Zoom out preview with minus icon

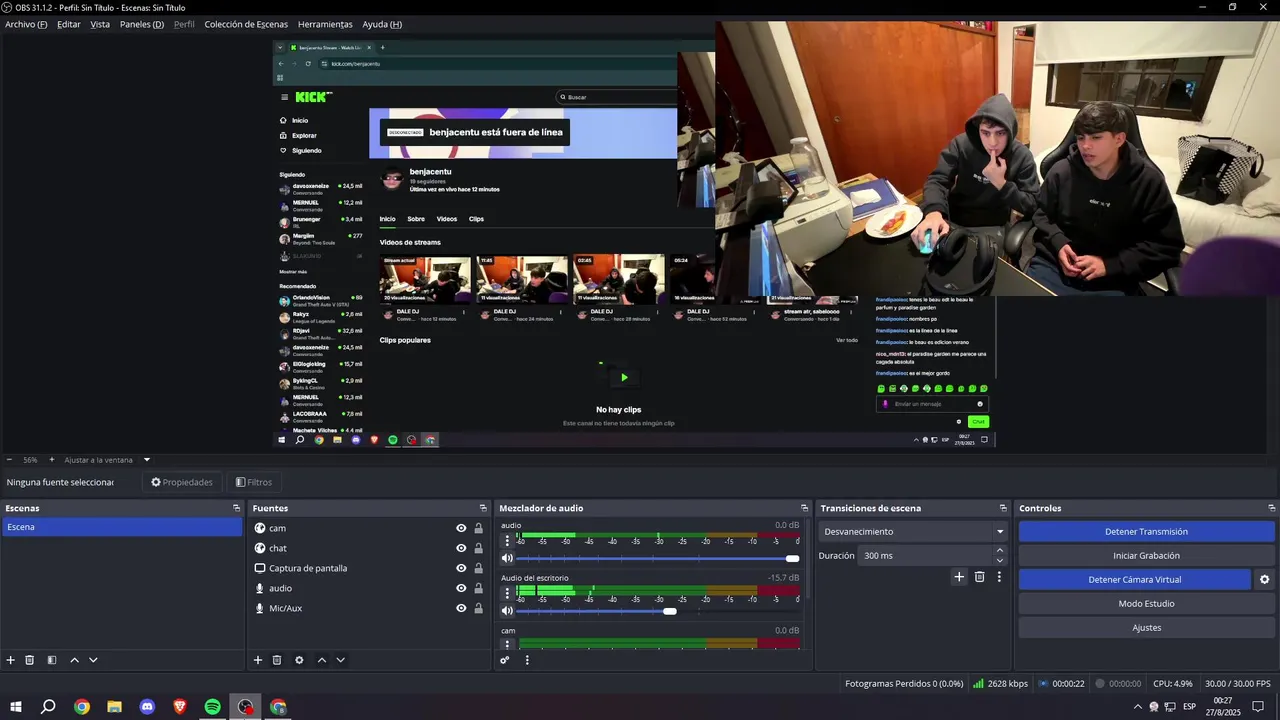coord(9,460)
